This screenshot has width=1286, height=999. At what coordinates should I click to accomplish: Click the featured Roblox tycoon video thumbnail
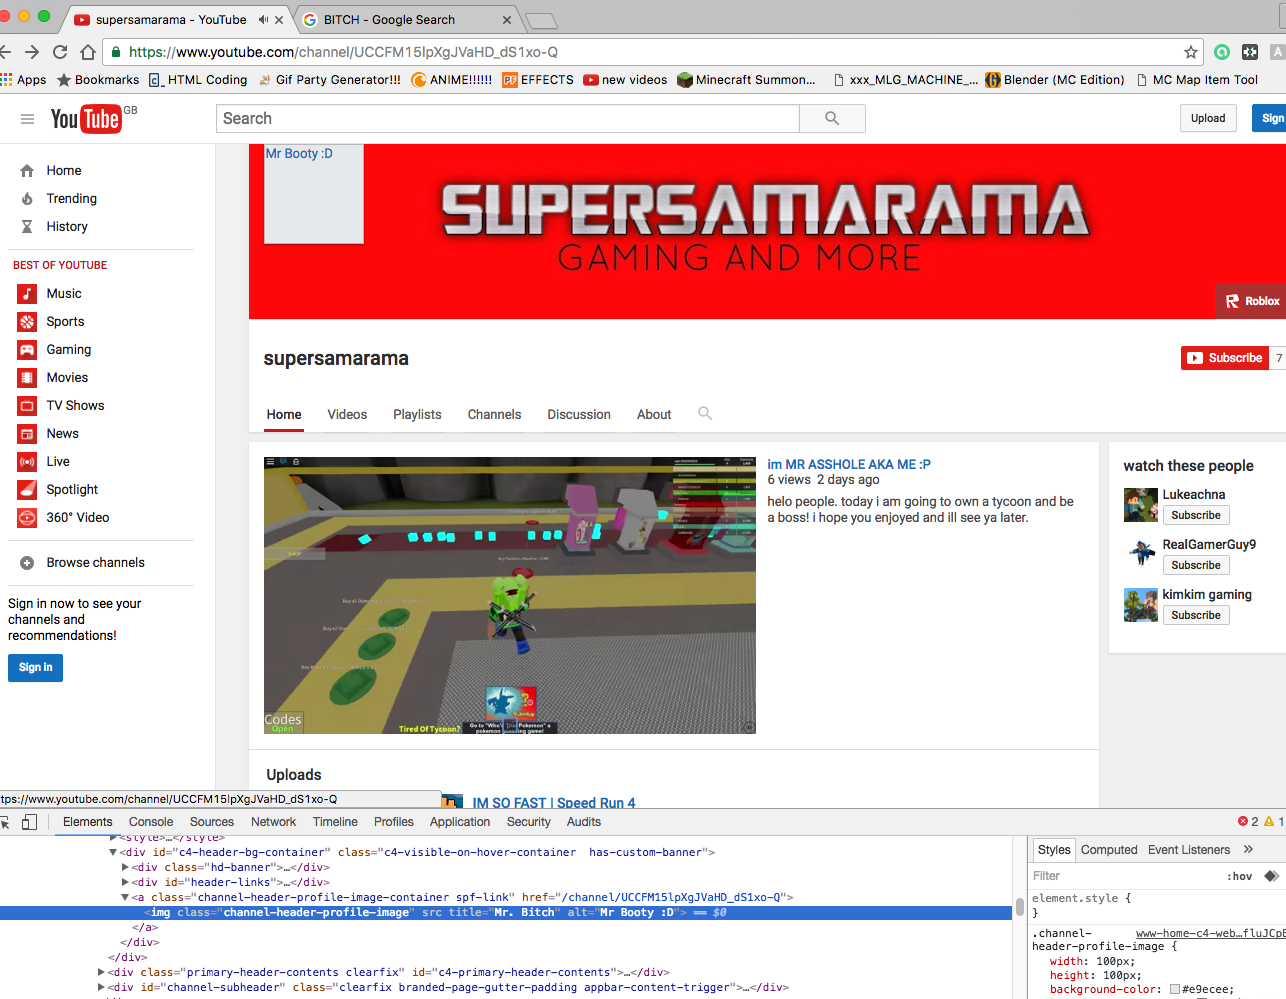510,596
